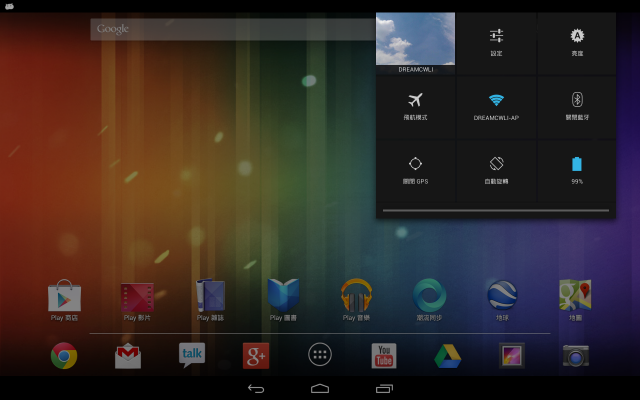This screenshot has width=640, height=400.
Task: Open the battery 99% tile
Action: coord(577,171)
